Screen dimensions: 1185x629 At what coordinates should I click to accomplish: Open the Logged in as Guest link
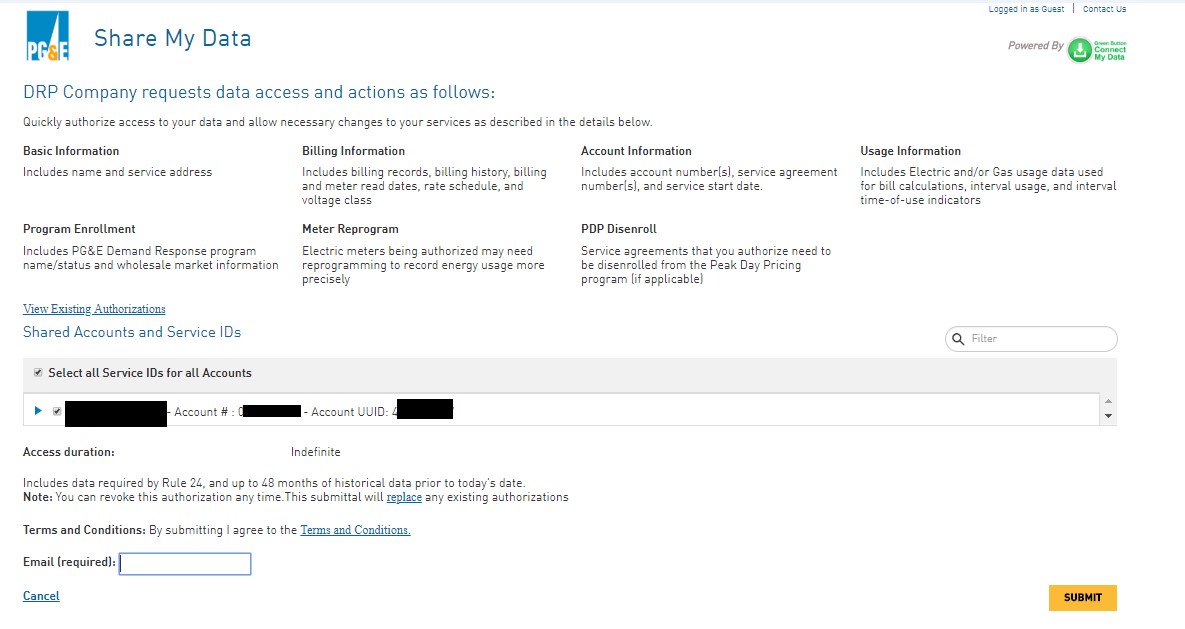tap(1026, 9)
